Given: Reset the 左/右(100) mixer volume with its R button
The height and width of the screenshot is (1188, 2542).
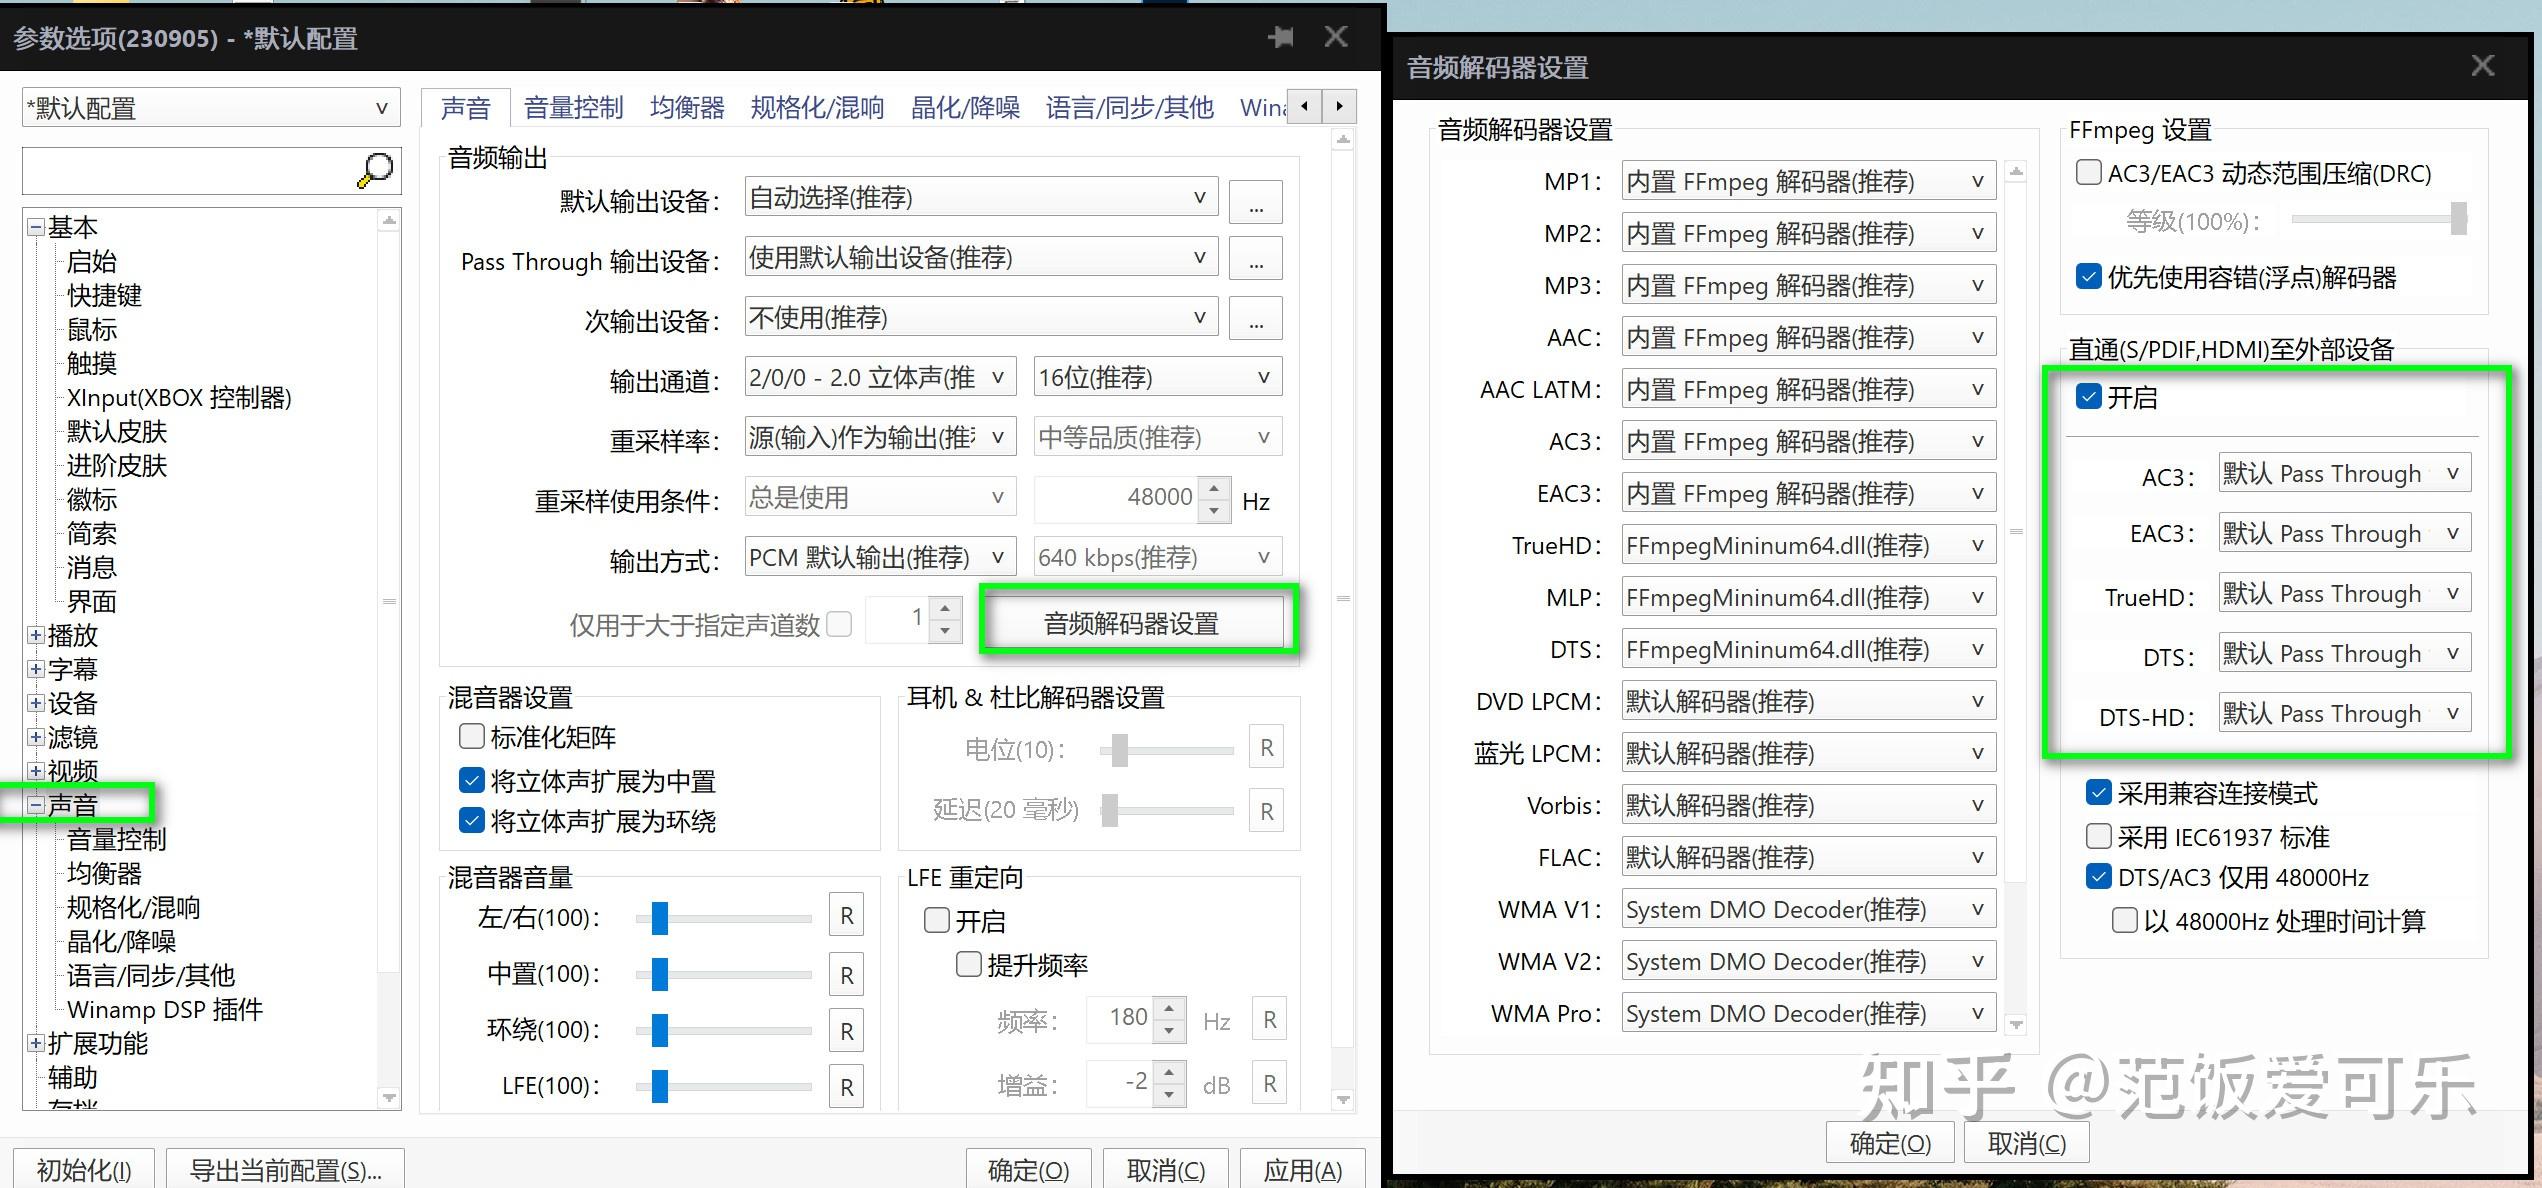Looking at the screenshot, I should (x=846, y=915).
